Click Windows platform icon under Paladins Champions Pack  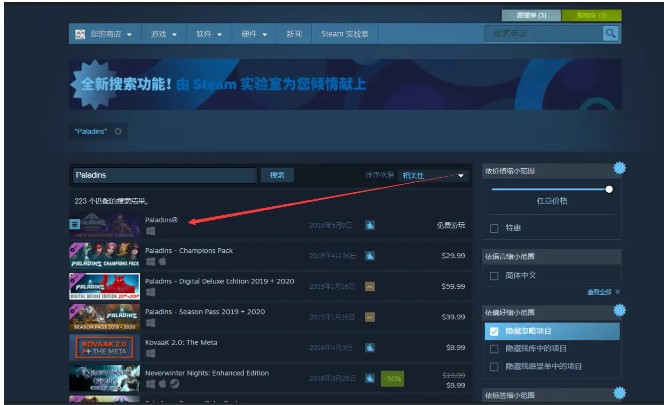point(150,261)
